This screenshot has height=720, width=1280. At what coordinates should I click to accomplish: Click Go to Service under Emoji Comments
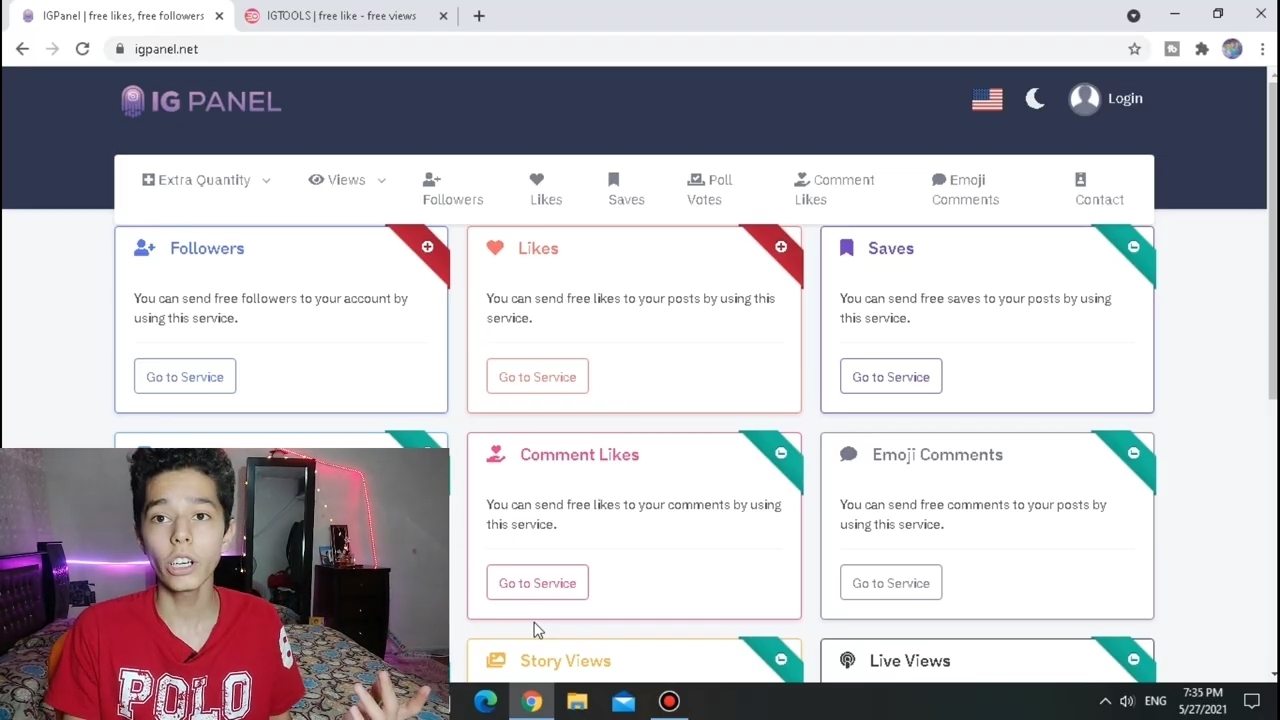point(890,583)
